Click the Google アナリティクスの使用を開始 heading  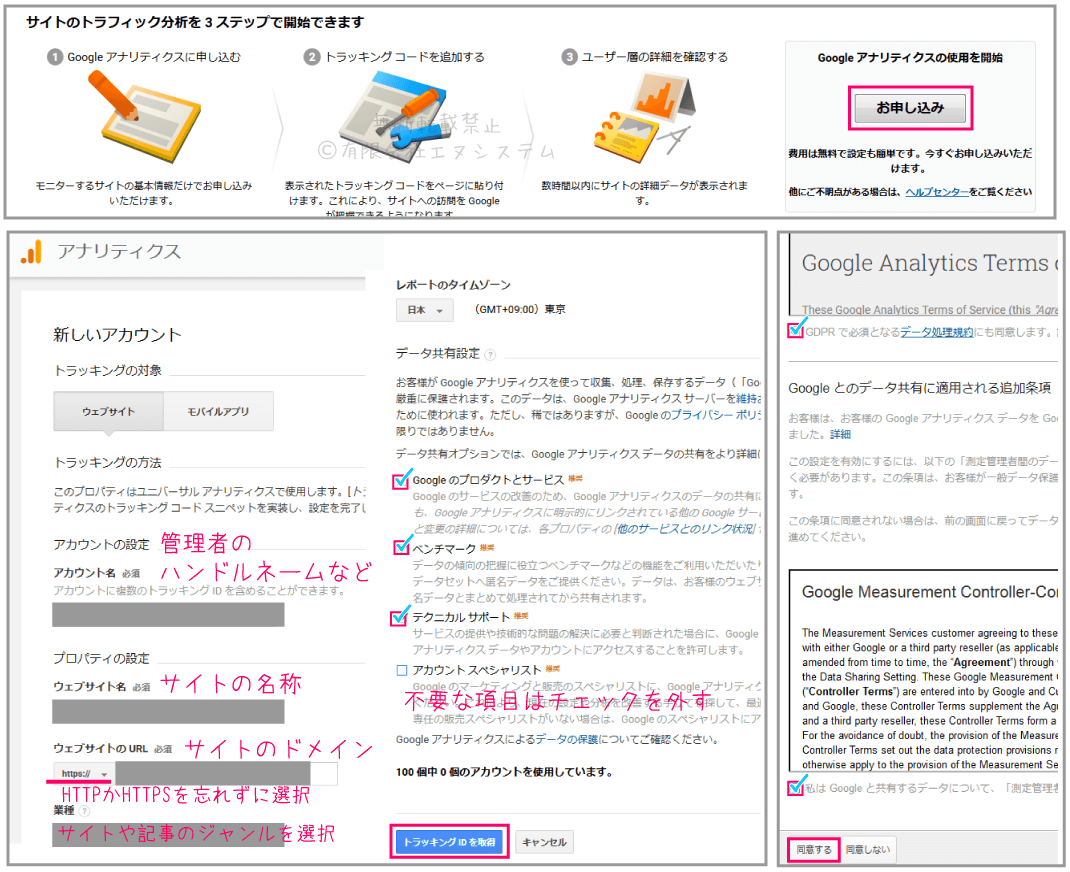(910, 58)
